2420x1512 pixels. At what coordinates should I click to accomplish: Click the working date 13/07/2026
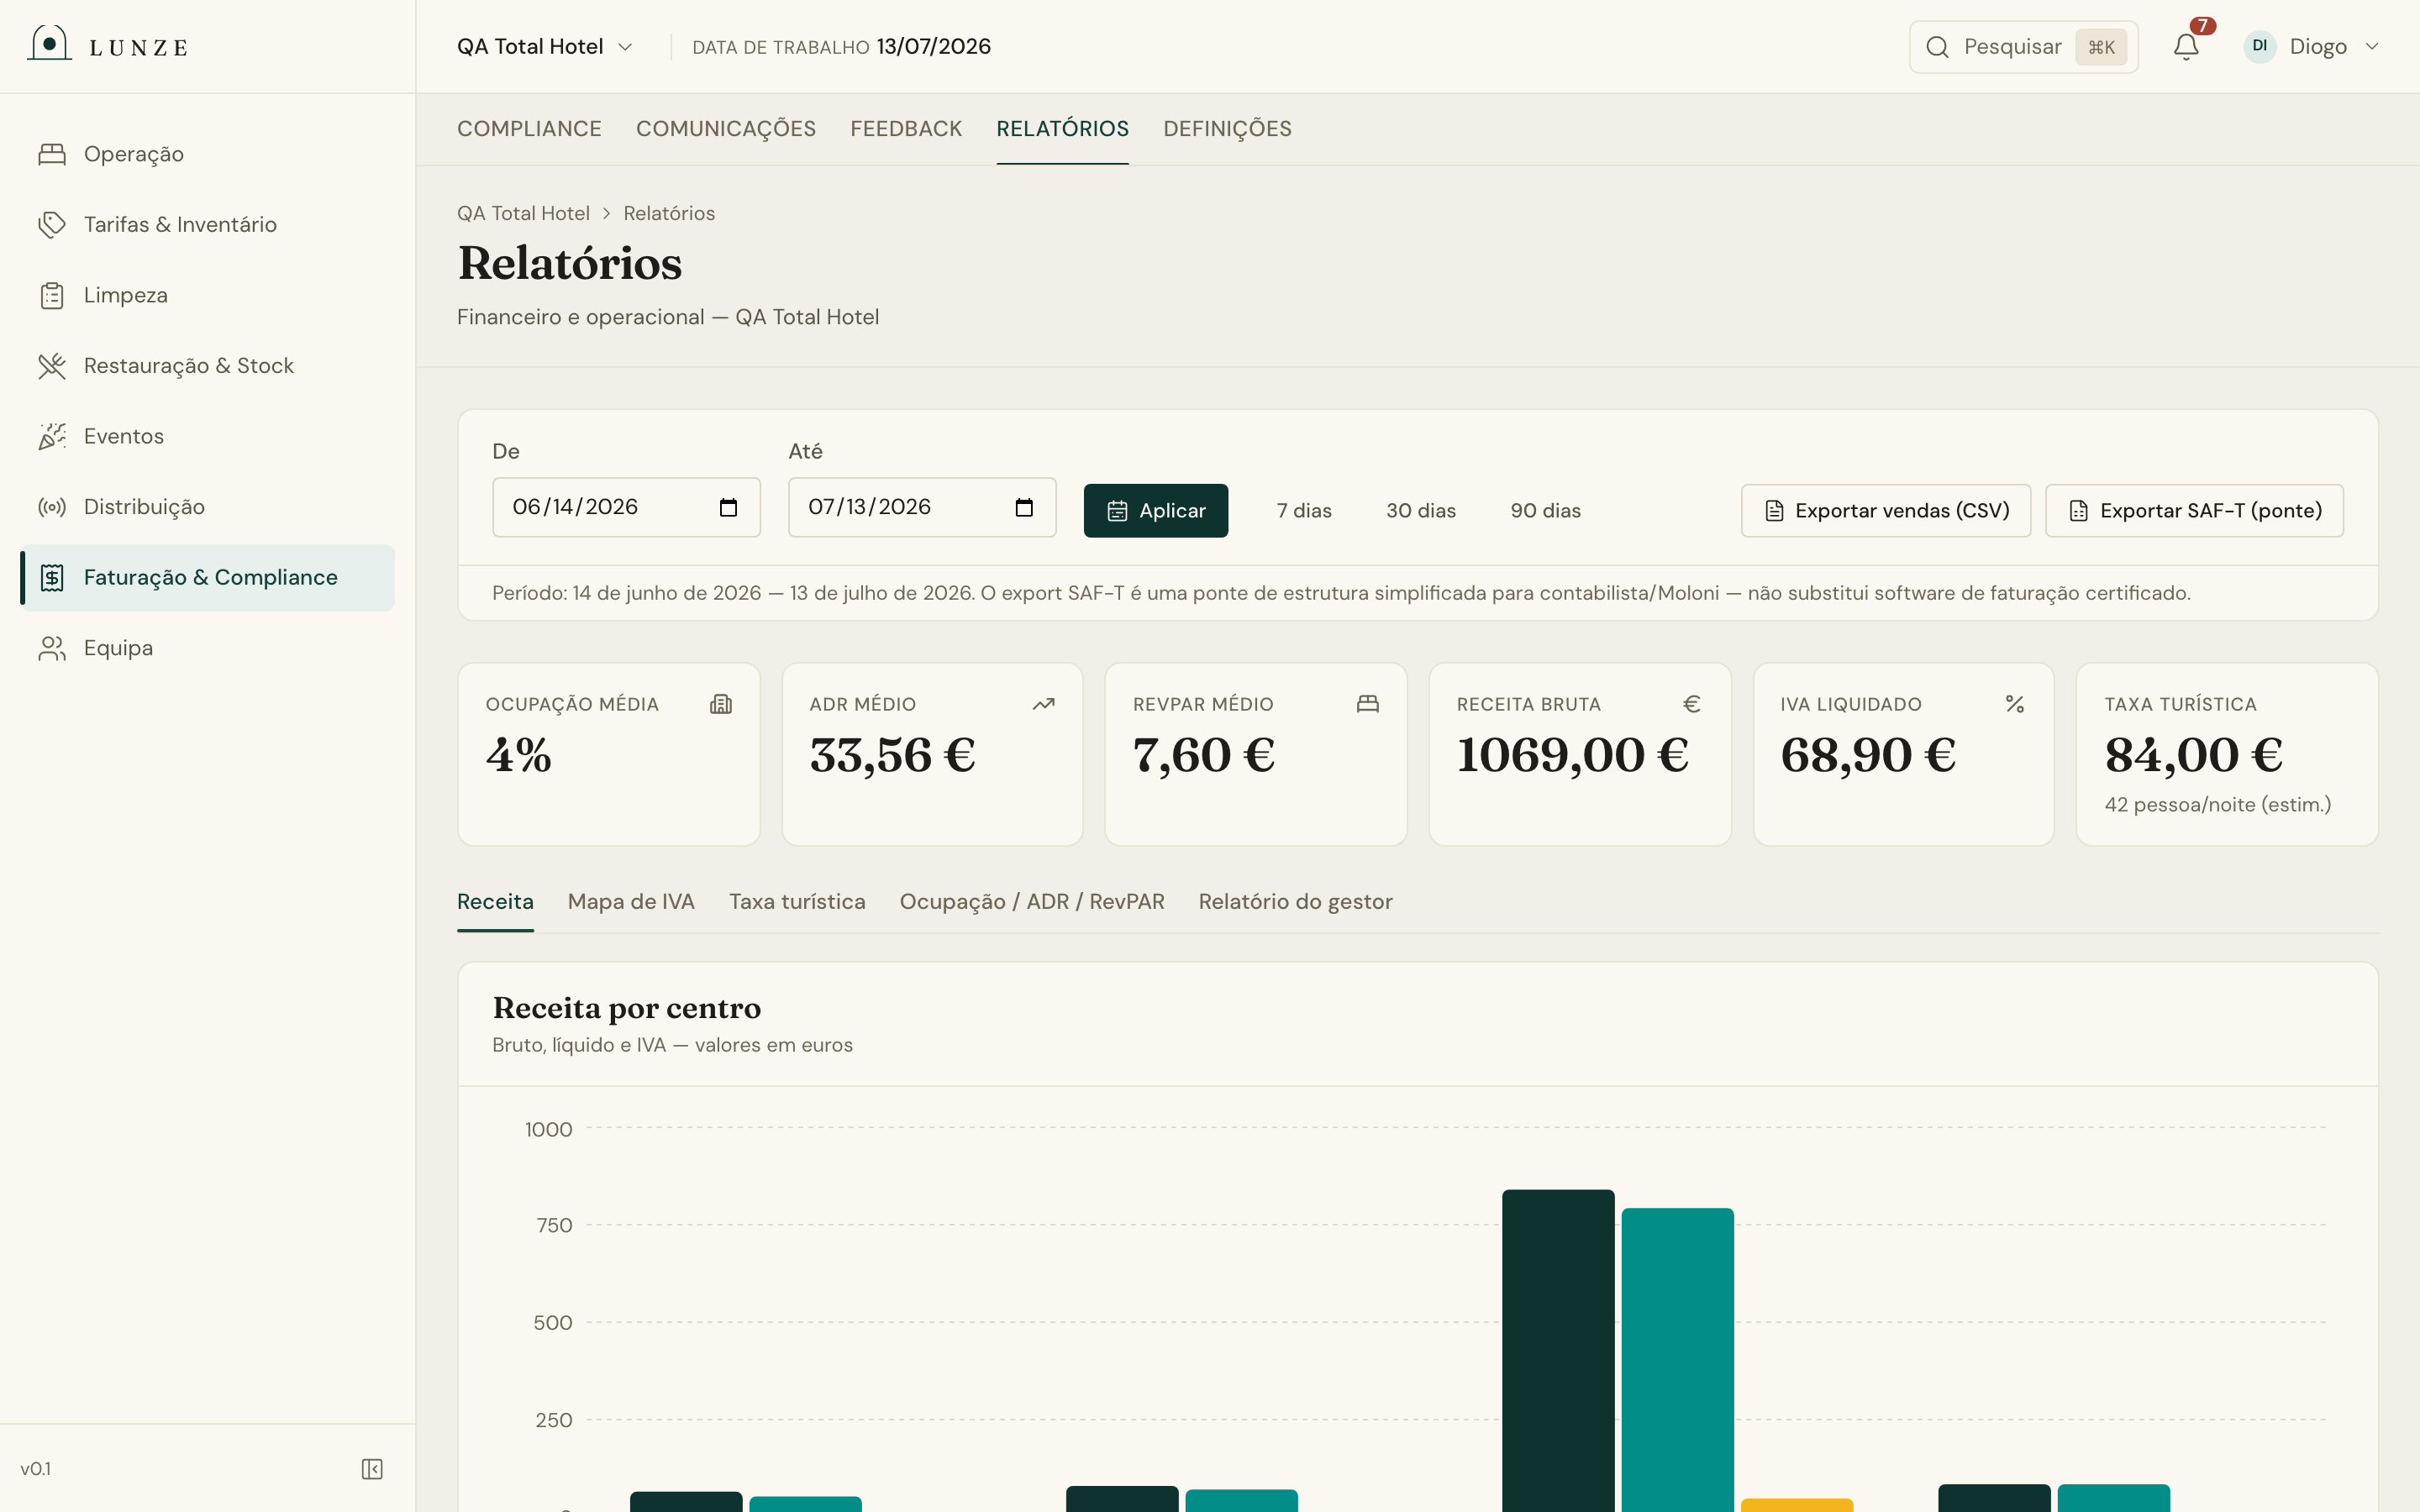pos(933,47)
